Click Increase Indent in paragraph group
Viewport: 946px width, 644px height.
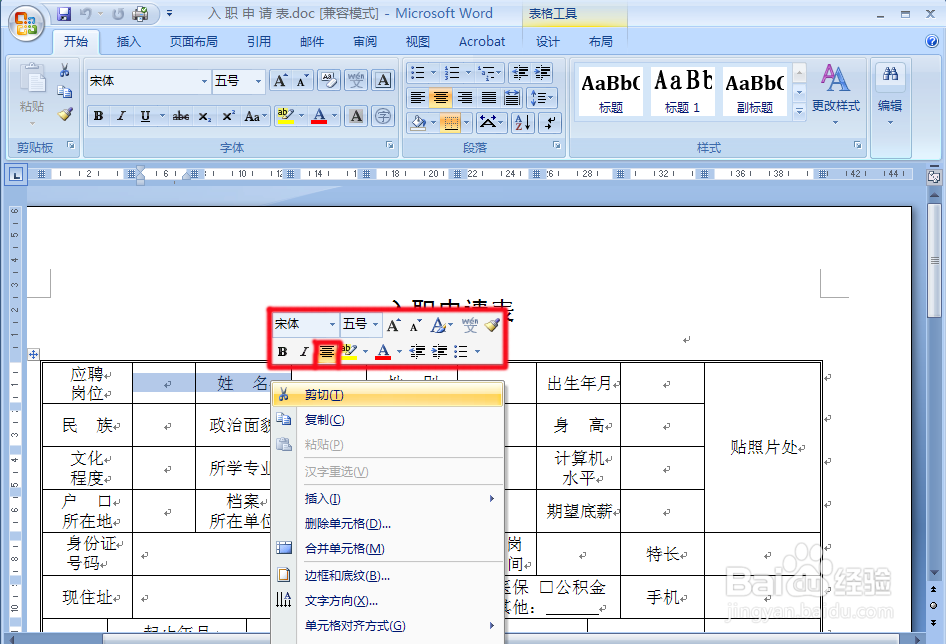point(542,73)
